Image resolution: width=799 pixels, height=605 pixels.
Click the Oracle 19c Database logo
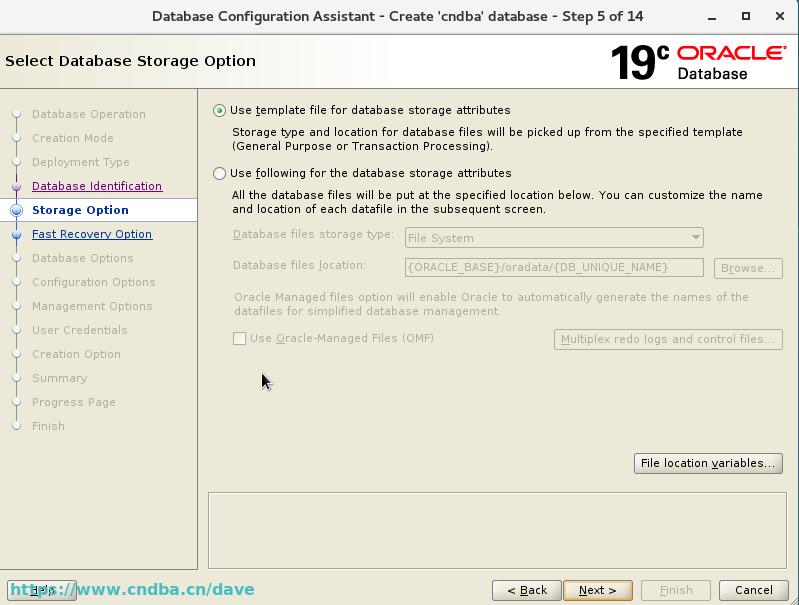coord(698,62)
